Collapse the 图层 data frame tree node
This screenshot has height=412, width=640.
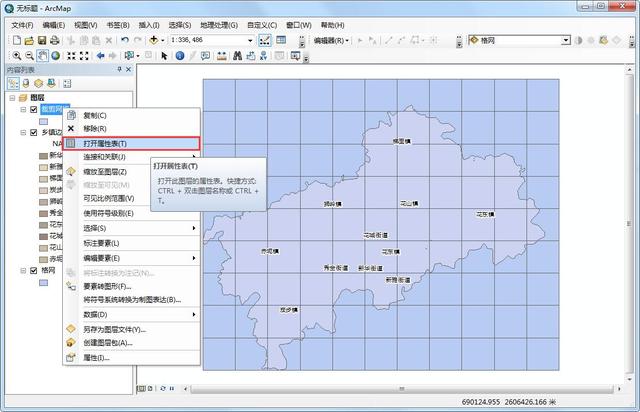(x=13, y=98)
